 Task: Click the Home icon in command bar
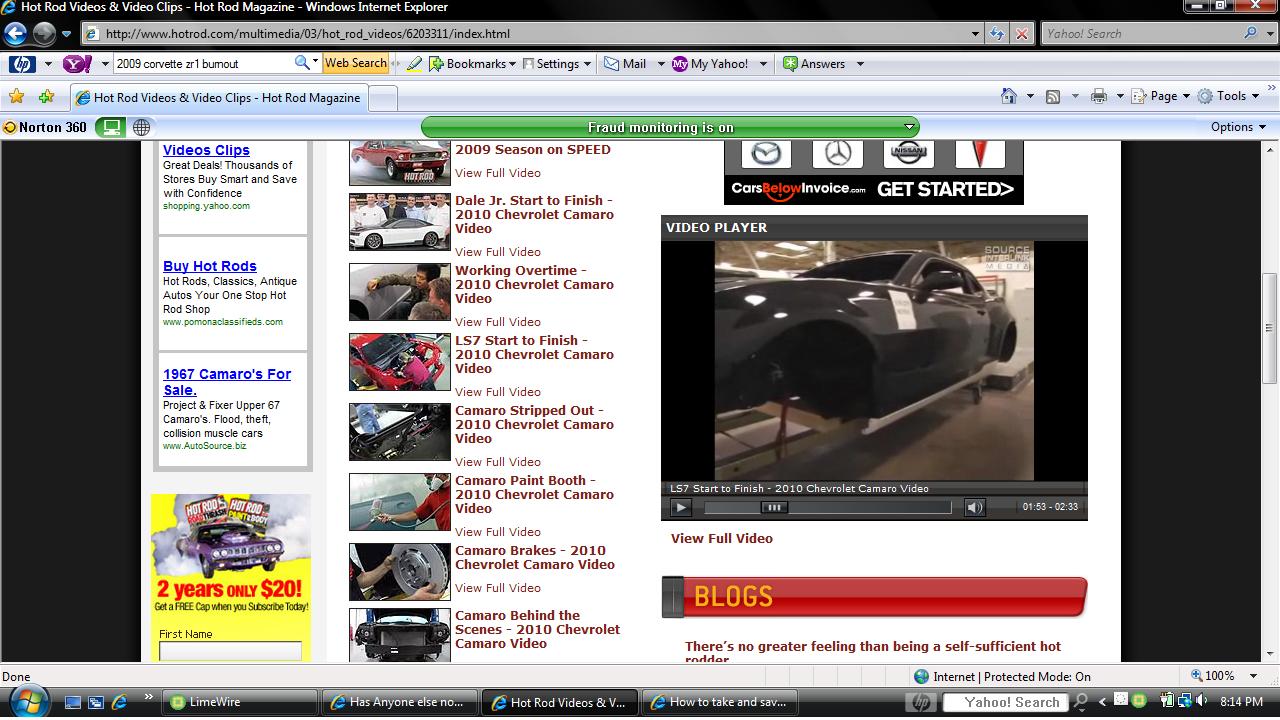1009,96
